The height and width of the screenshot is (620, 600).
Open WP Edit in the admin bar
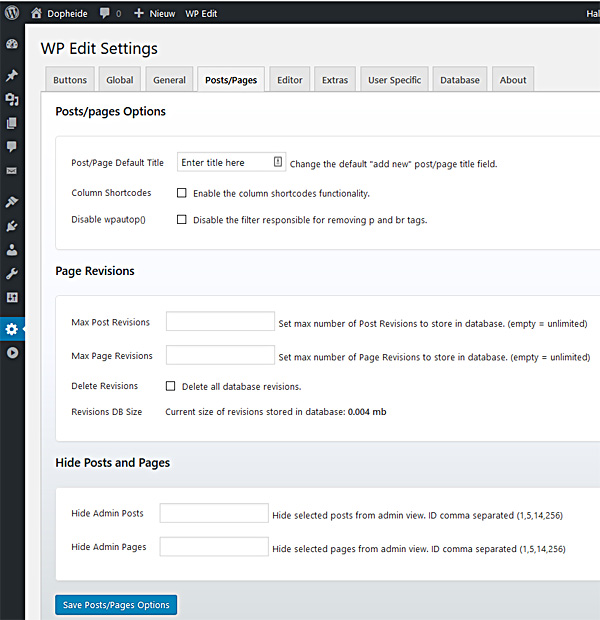click(x=201, y=13)
